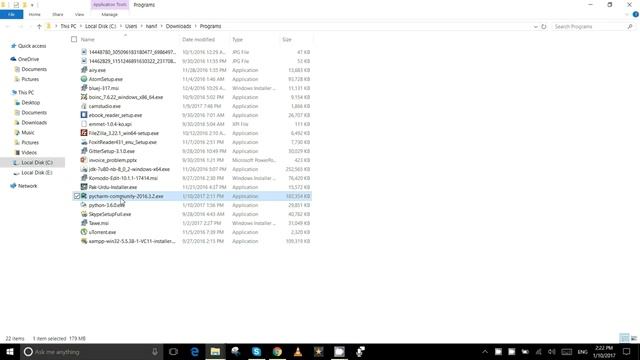Screen dimensions: 640x360
Task: Toggle the select-all checkbox in the header
Action: click(74, 39)
